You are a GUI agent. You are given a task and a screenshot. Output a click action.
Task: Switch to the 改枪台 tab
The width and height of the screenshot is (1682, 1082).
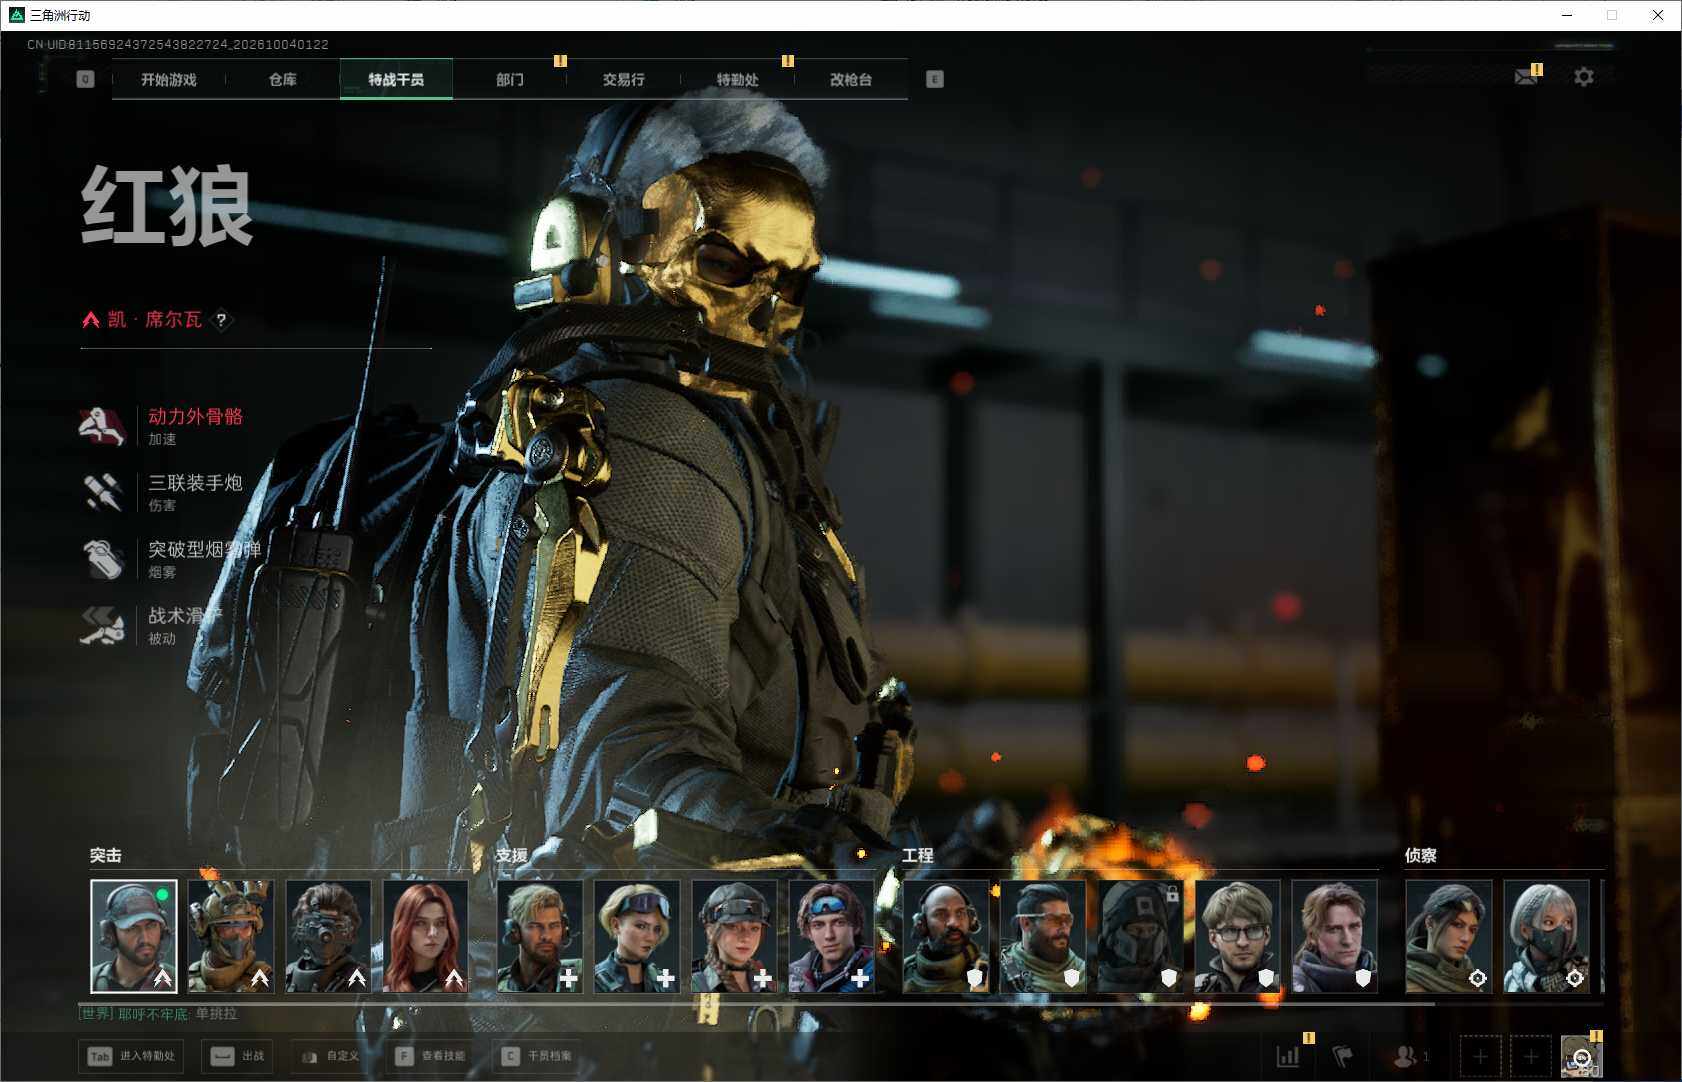851,79
